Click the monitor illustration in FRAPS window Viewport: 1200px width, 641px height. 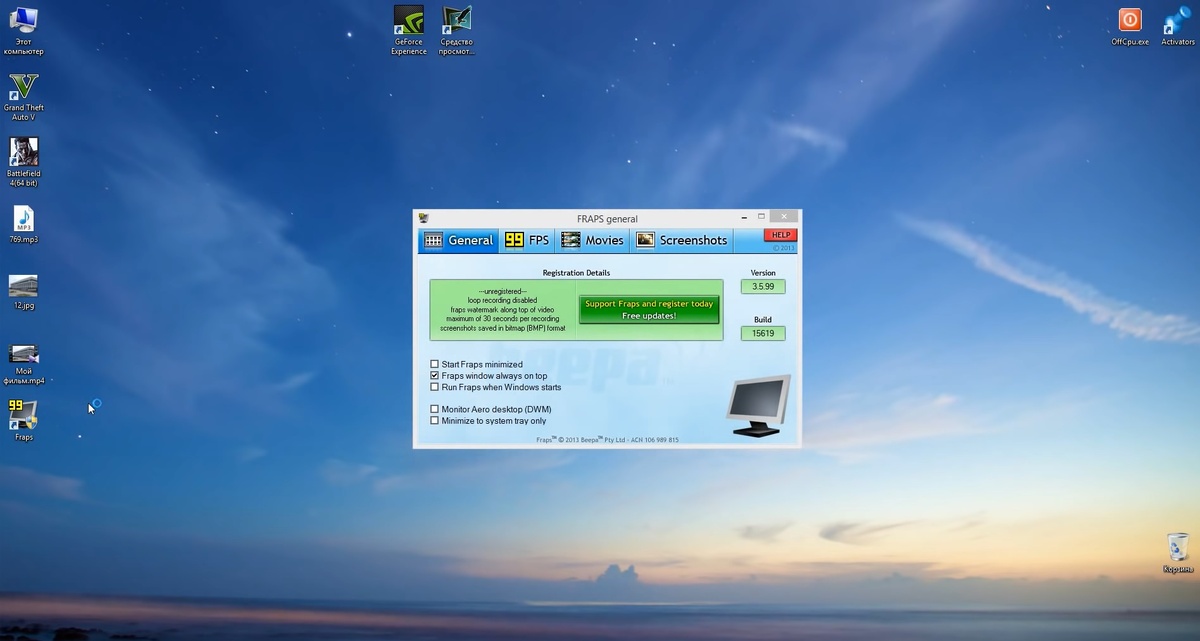coord(758,405)
